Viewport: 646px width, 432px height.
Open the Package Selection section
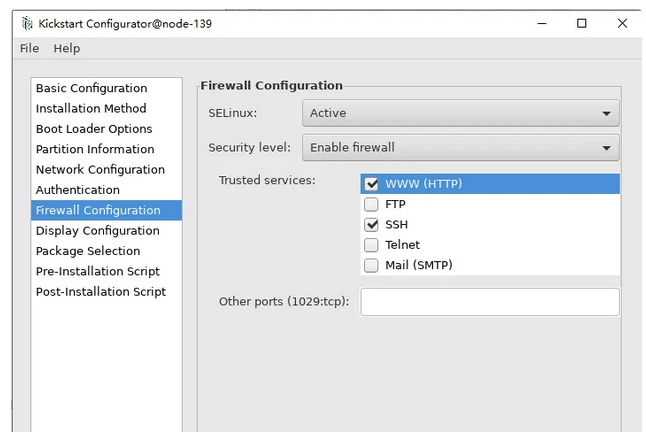[x=88, y=251]
